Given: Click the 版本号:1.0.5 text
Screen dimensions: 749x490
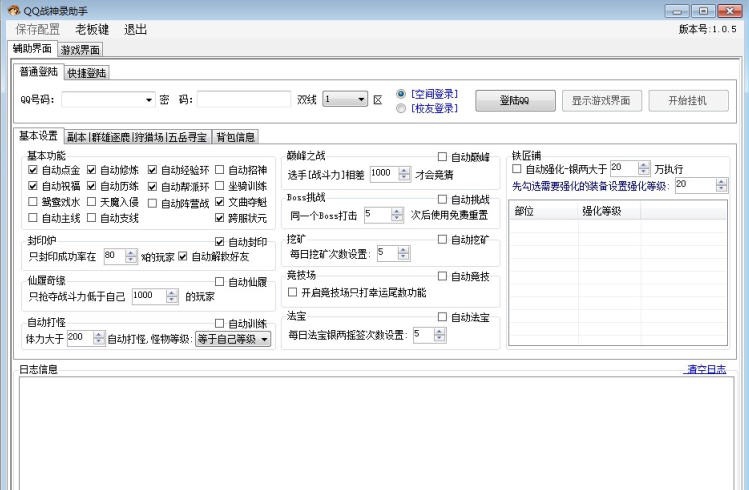Looking at the screenshot, I should (707, 29).
